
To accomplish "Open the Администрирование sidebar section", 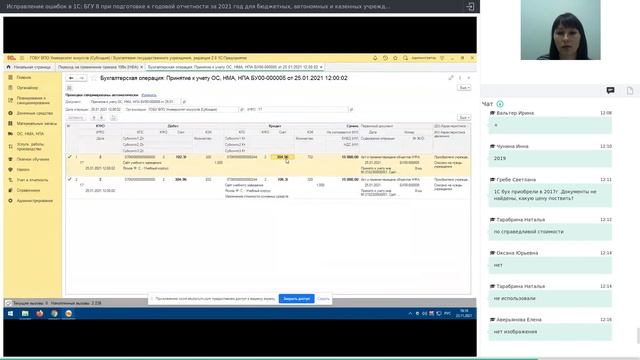I will [x=35, y=200].
